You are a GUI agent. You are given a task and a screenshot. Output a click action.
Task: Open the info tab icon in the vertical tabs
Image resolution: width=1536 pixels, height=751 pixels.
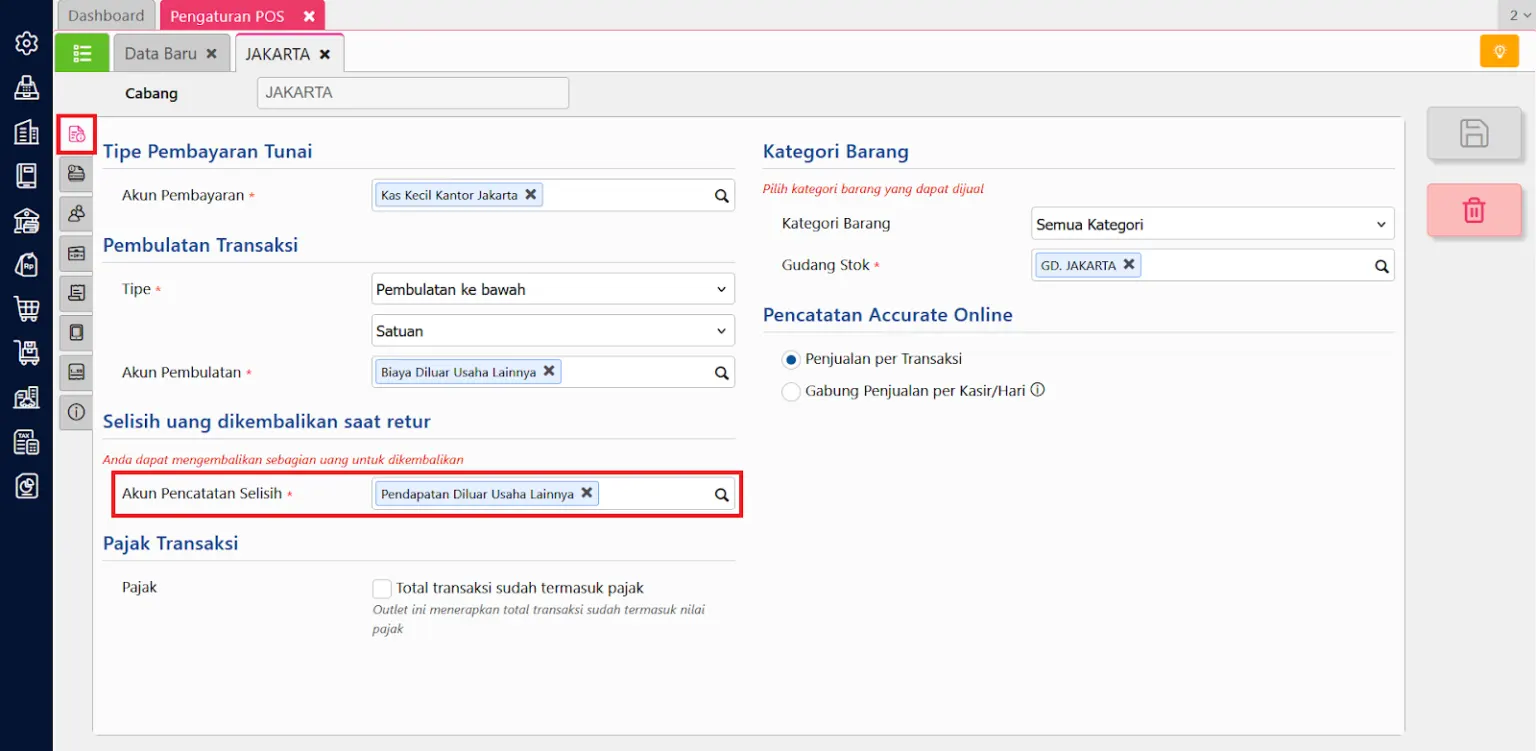[x=76, y=411]
